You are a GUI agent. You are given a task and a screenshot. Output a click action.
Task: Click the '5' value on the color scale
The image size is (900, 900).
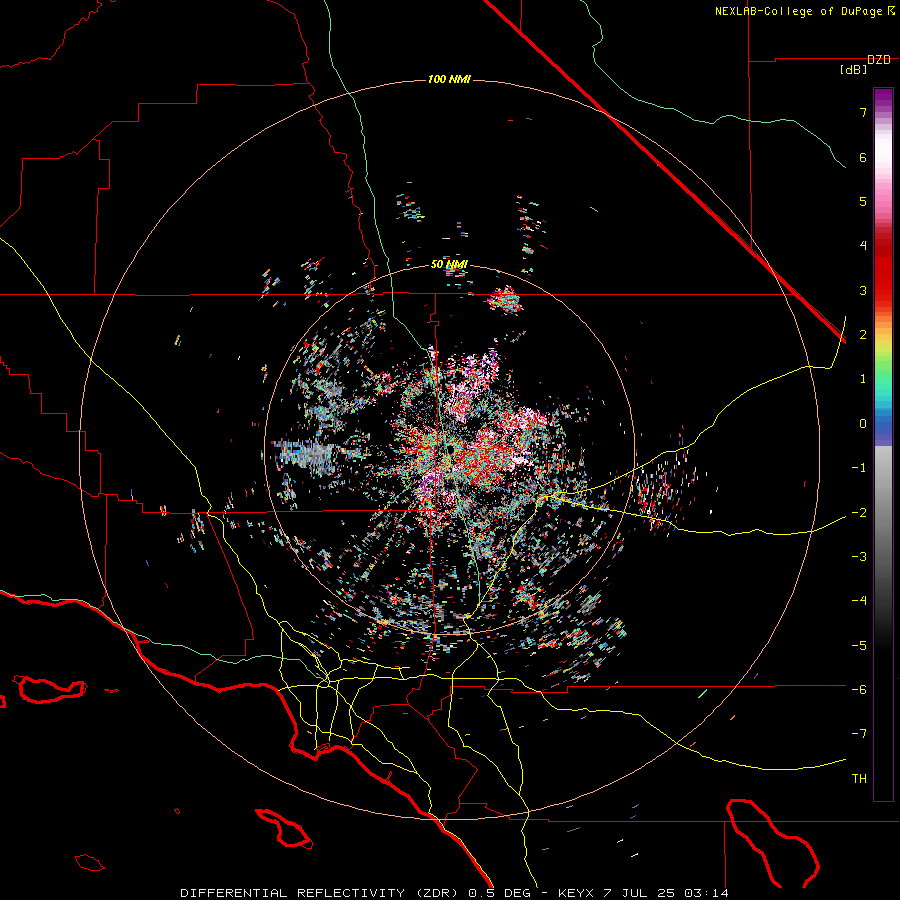pos(863,201)
